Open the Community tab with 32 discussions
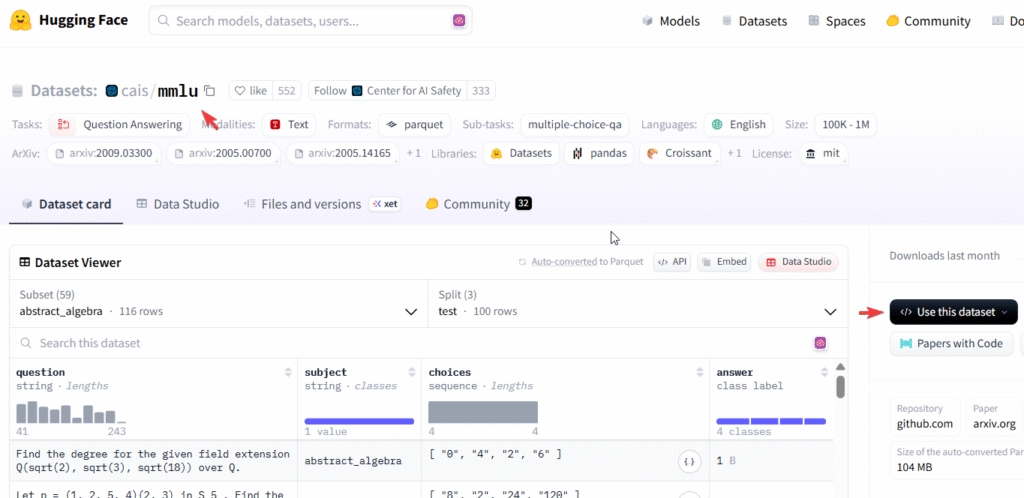The height and width of the screenshot is (498, 1024). click(x=477, y=204)
